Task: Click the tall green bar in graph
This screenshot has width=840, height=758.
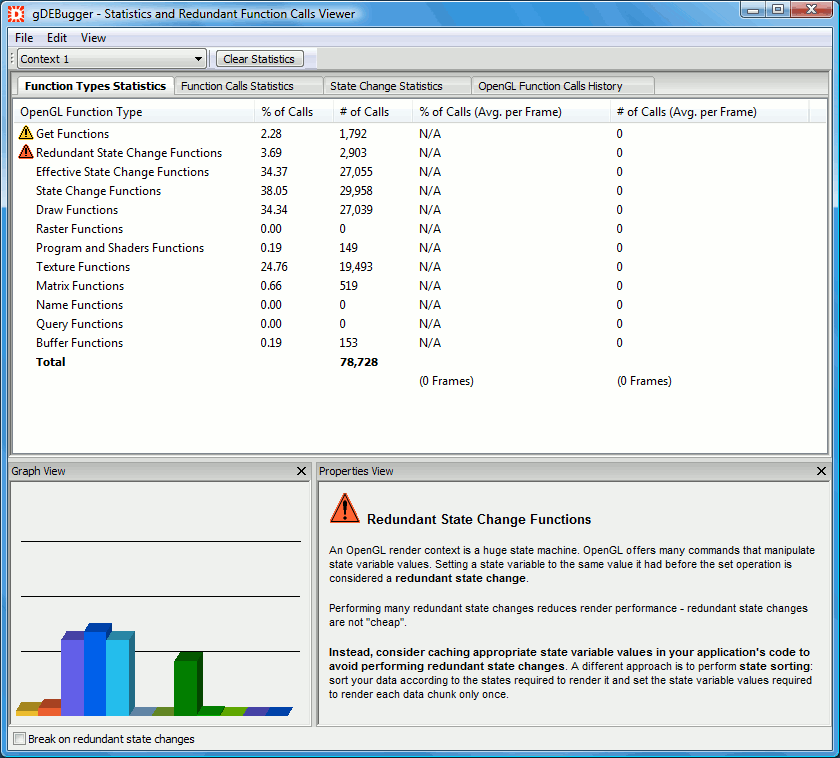Action: pos(186,684)
